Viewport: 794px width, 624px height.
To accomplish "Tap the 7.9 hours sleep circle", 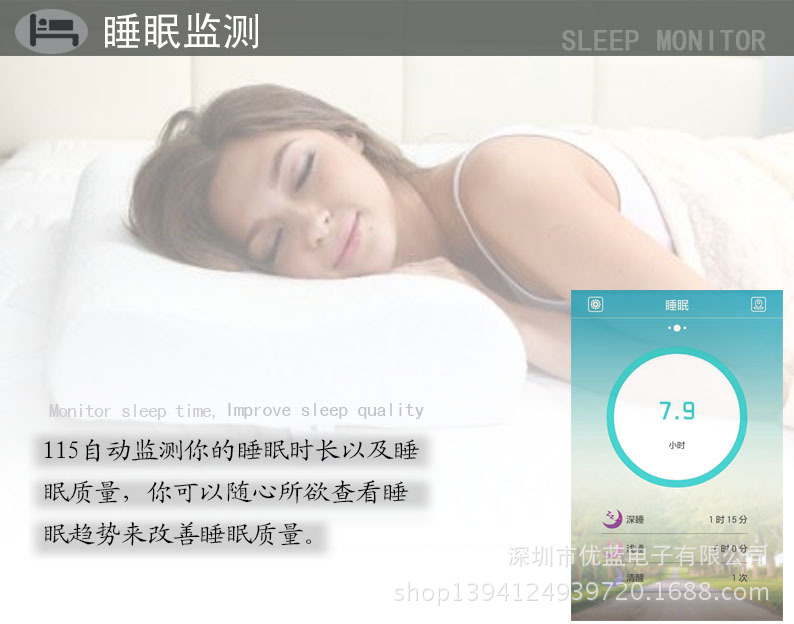I will click(x=677, y=417).
